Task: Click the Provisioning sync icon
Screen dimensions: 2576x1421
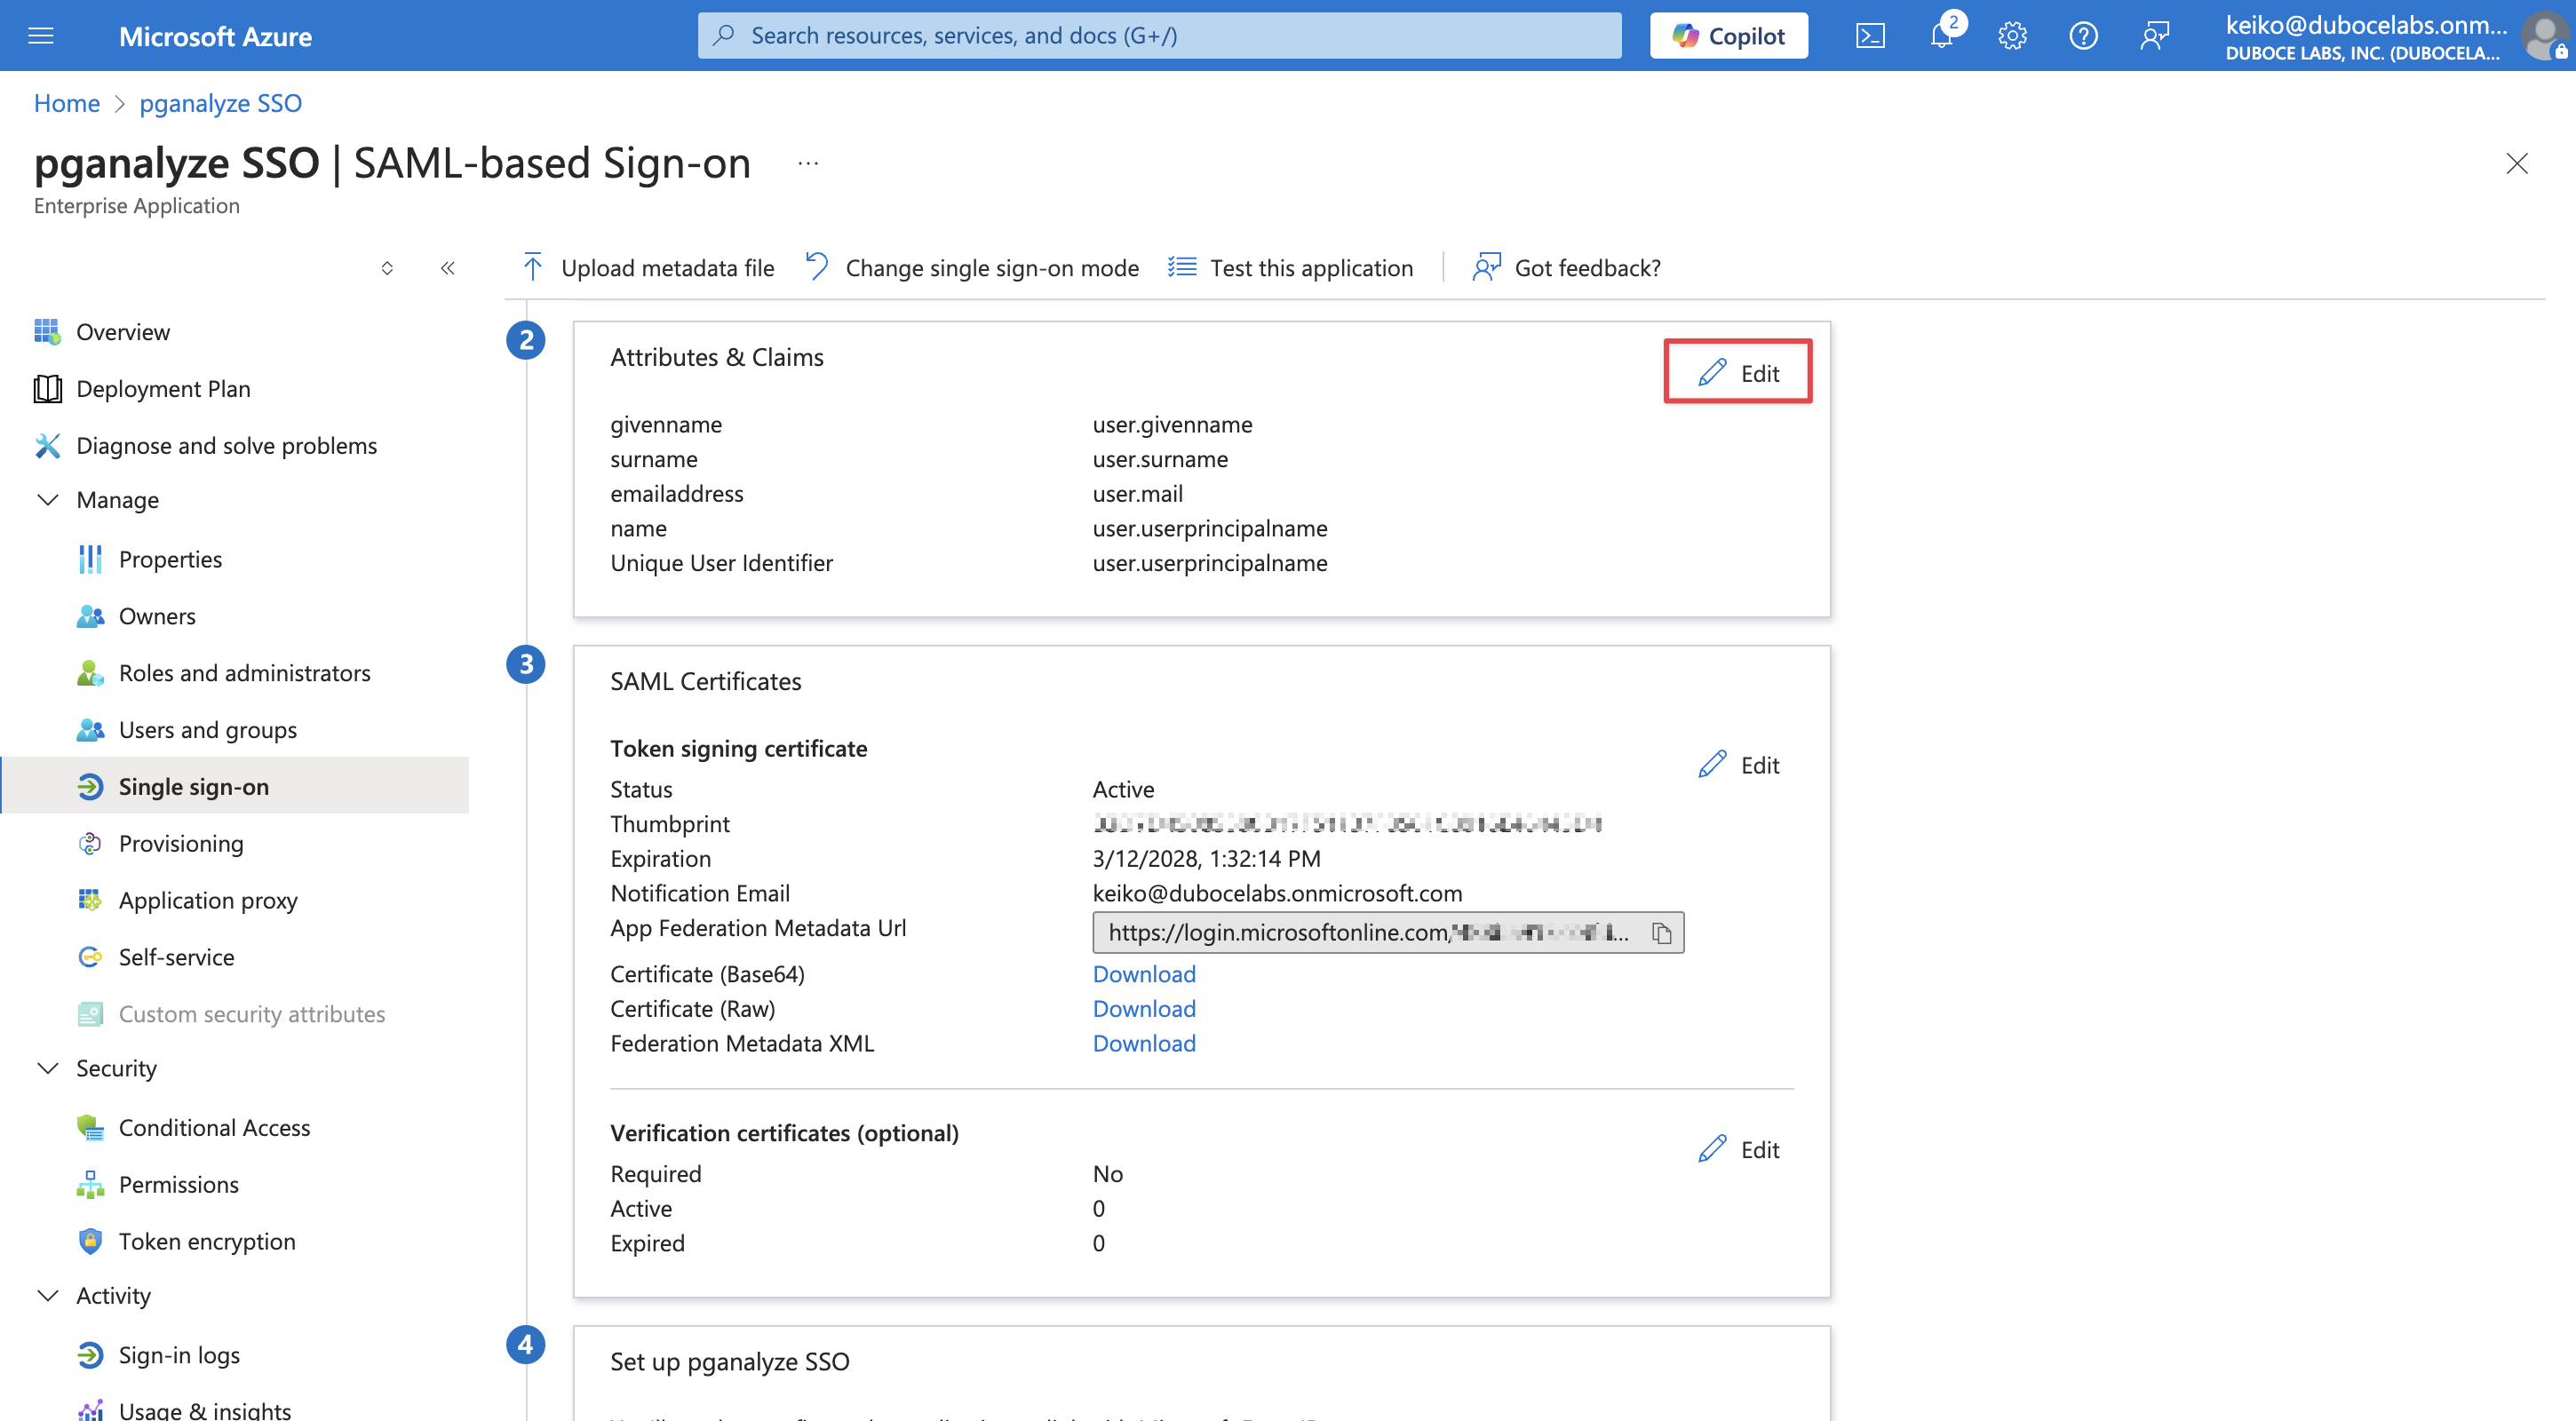Action: 90,843
